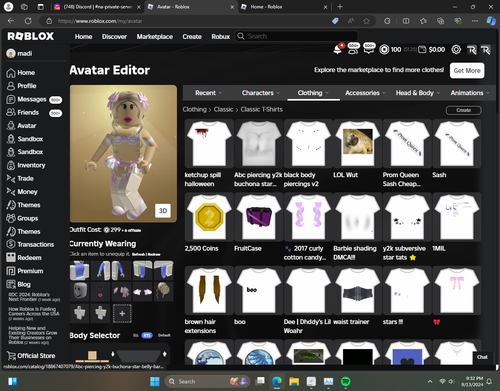Equip the LOL Wut t-shirt thumbnail
500x391 pixels.
click(x=358, y=143)
